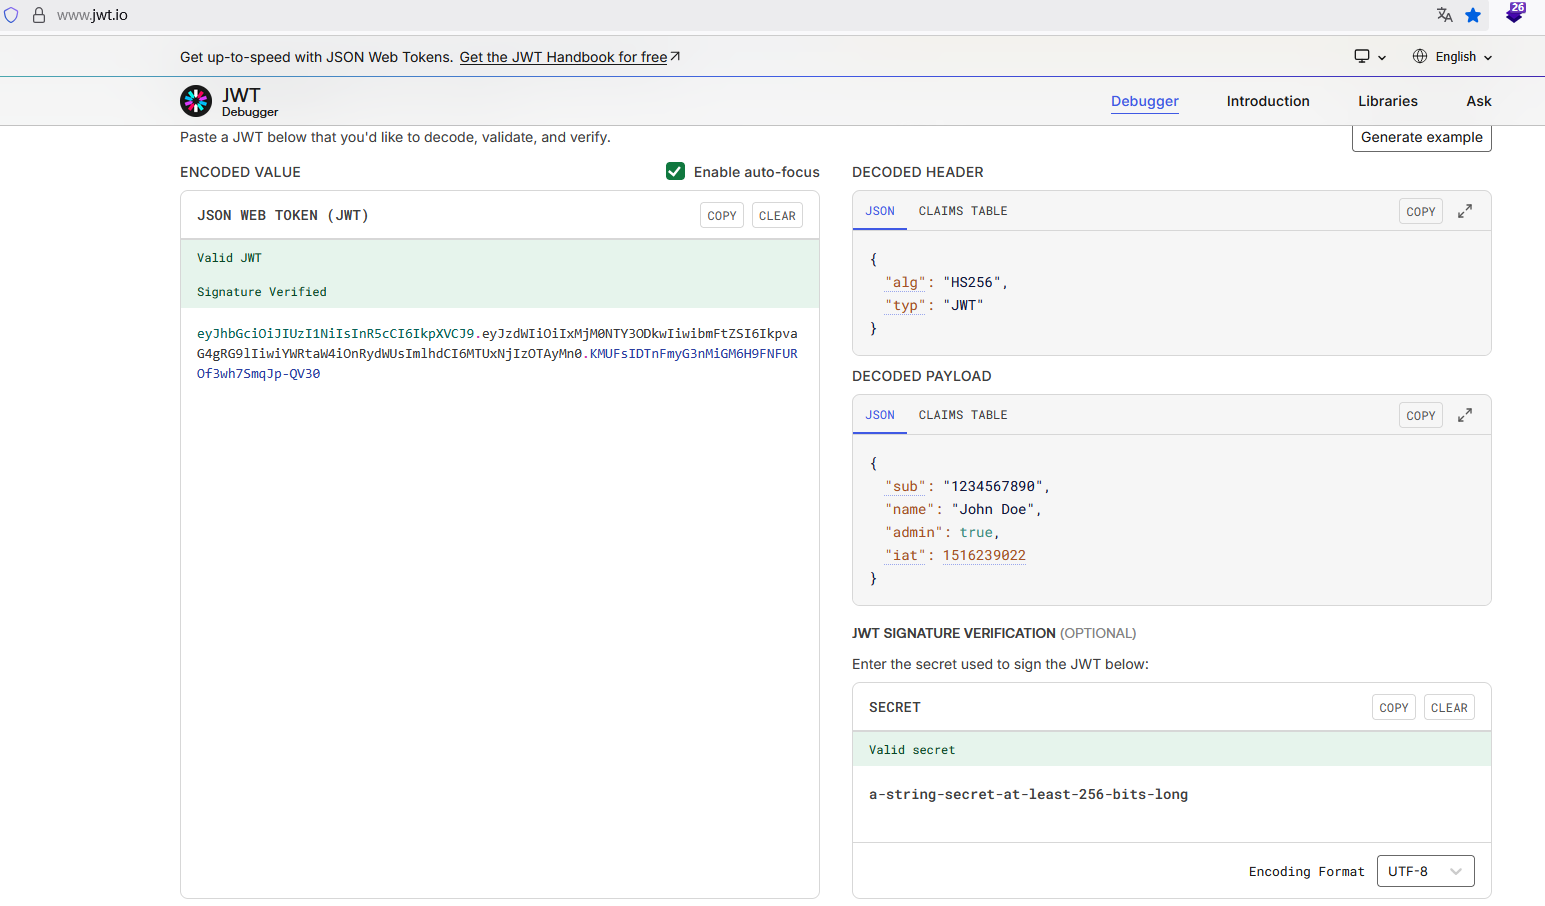Image resolution: width=1545 pixels, height=906 pixels.
Task: Toggle the Enable auto-focus checkbox
Action: (x=676, y=172)
